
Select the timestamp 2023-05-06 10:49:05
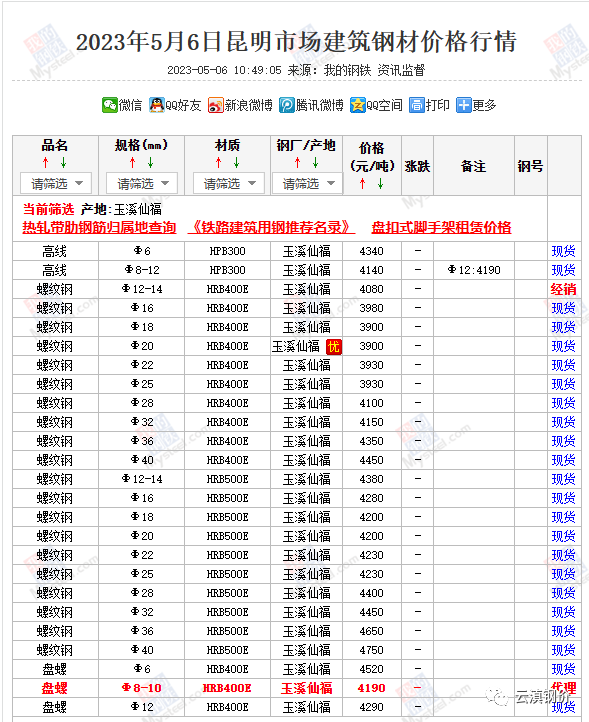point(224,70)
